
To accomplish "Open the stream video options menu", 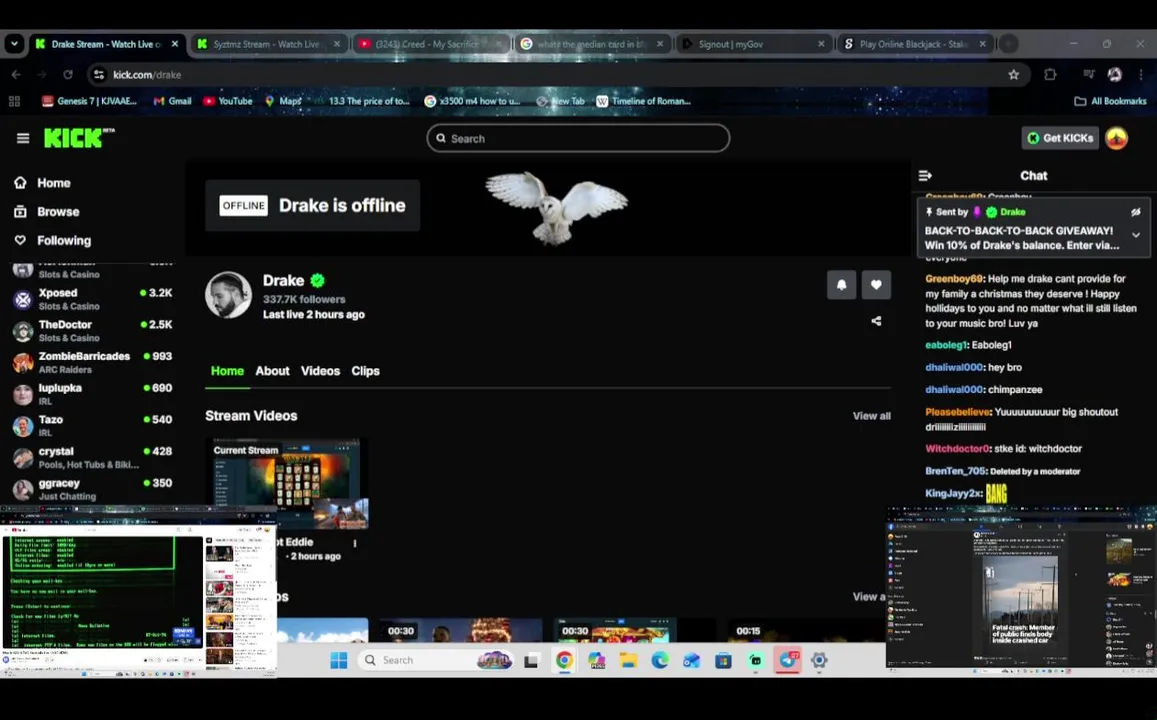I will pyautogui.click(x=355, y=543).
